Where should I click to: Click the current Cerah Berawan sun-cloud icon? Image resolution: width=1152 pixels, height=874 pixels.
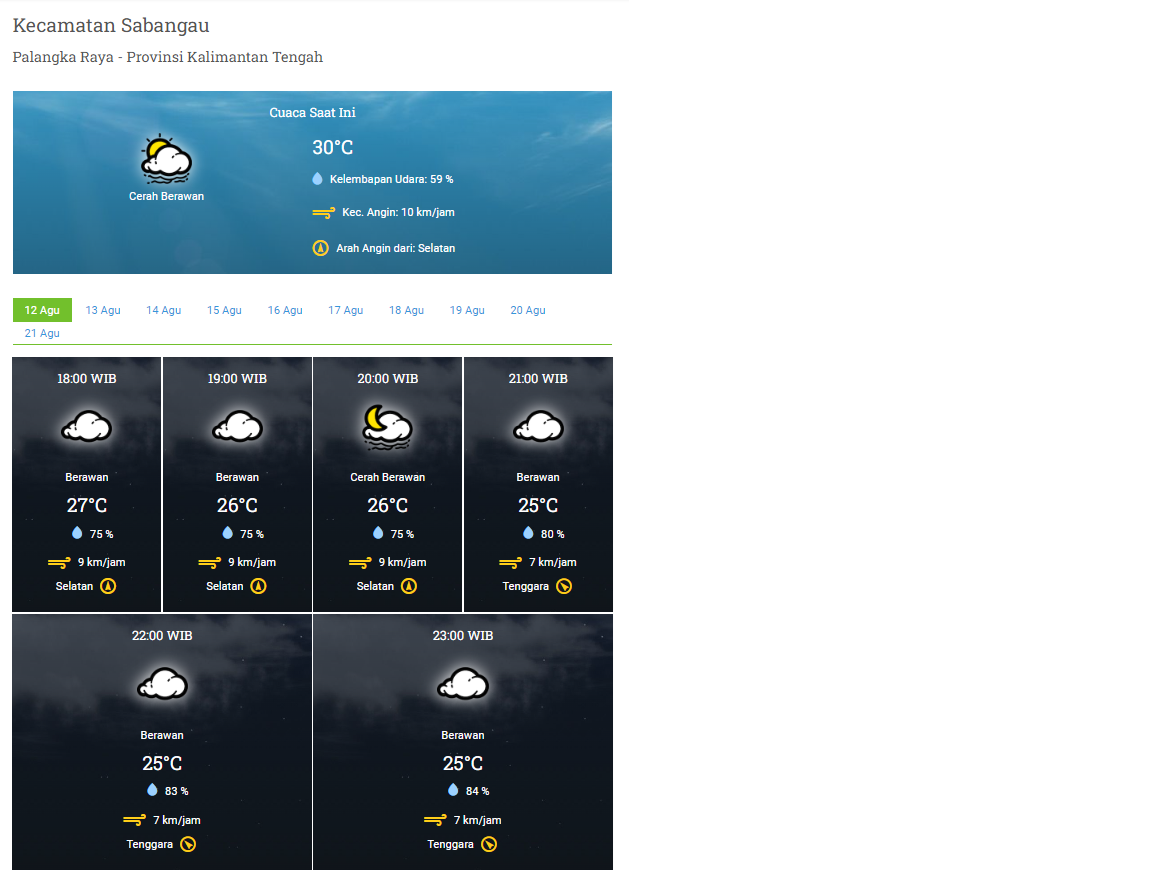pos(166,159)
